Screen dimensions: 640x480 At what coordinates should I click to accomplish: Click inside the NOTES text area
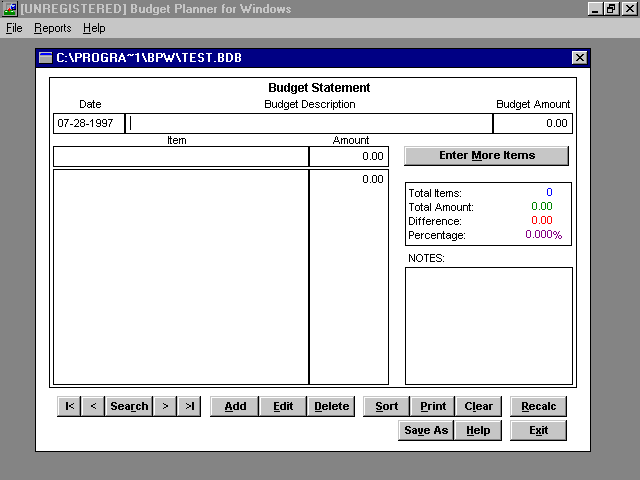point(488,325)
